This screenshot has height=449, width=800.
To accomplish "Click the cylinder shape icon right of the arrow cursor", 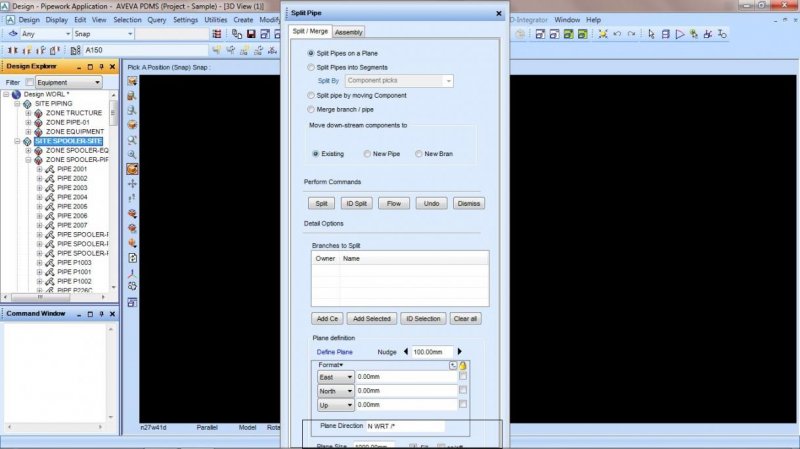I will click(x=665, y=34).
